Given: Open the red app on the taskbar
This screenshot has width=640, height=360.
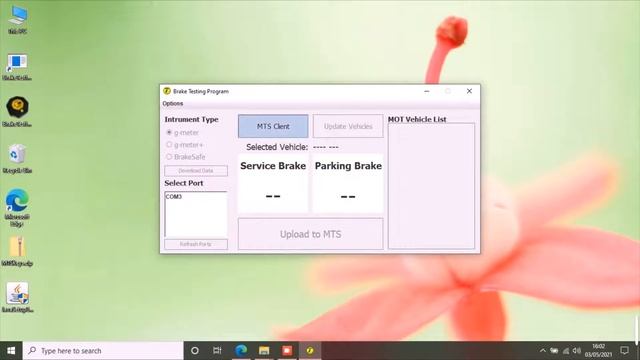Looking at the screenshot, I should click(287, 351).
